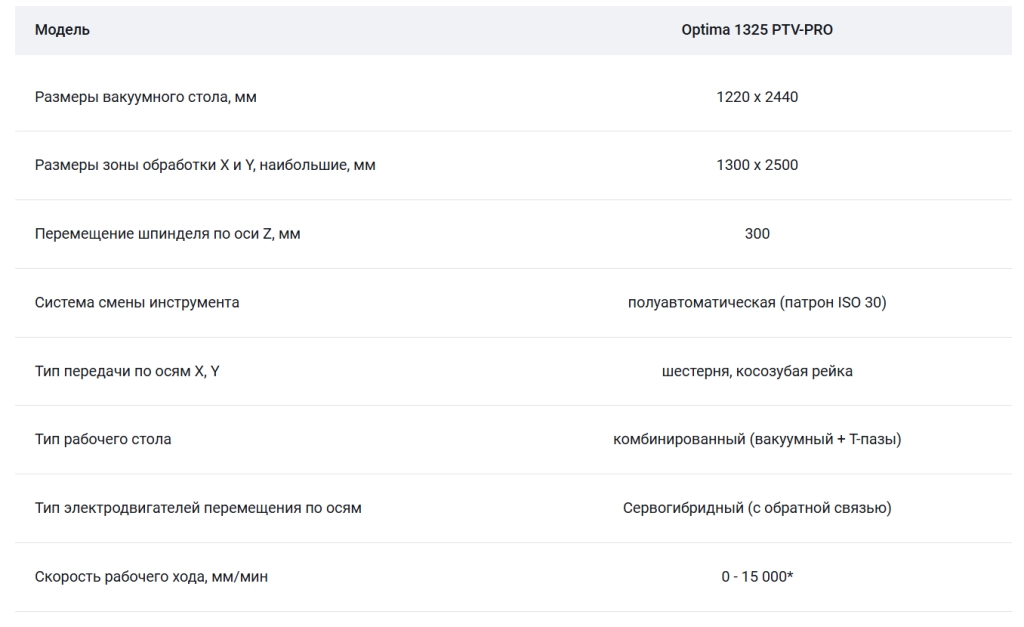This screenshot has height=627, width=1024.
Task: Click the value '1220 x 2440'
Action: 757,97
